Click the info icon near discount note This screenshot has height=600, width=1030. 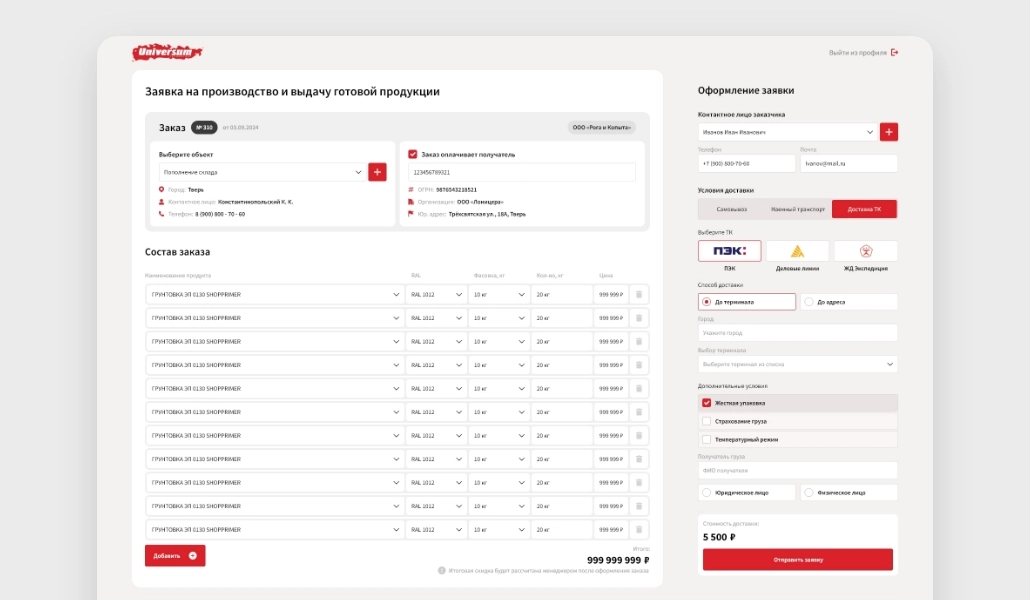point(442,571)
